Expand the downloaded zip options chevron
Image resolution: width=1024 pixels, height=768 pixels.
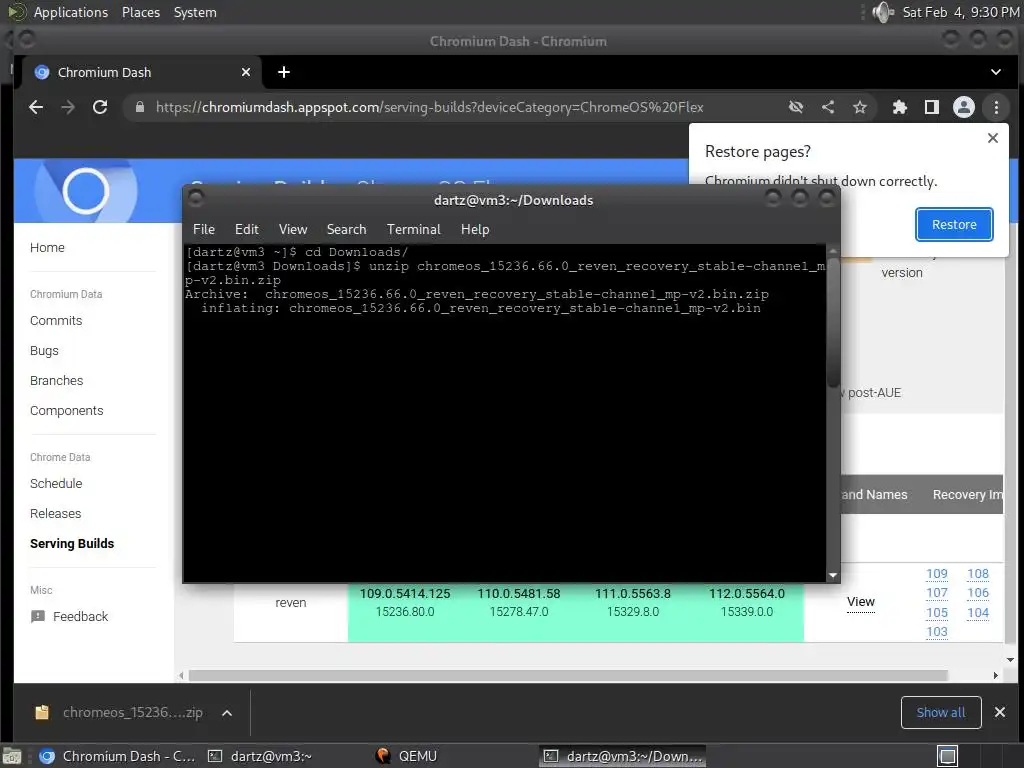click(x=227, y=713)
